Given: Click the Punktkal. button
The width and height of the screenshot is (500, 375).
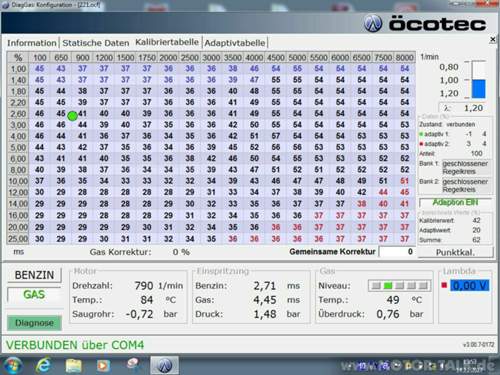Looking at the screenshot, I should (455, 252).
